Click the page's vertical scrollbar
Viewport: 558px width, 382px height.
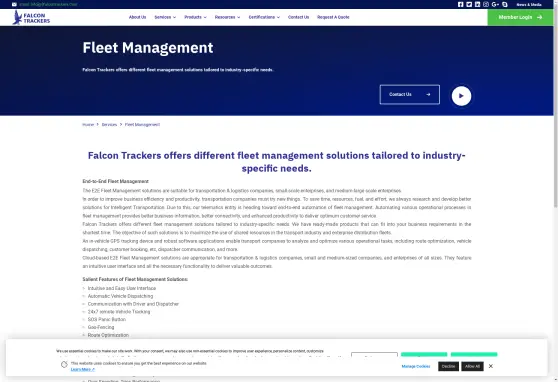[556, 107]
